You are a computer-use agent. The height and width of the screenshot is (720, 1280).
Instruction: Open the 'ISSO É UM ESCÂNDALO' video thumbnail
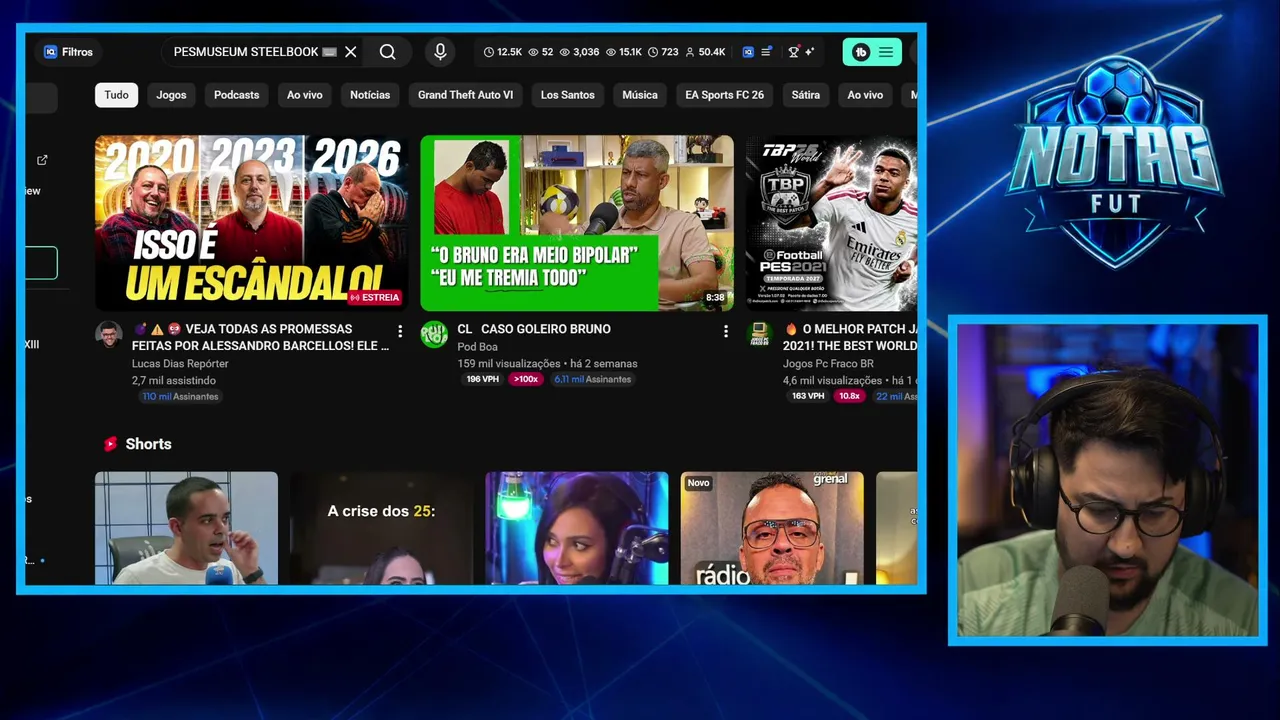251,223
